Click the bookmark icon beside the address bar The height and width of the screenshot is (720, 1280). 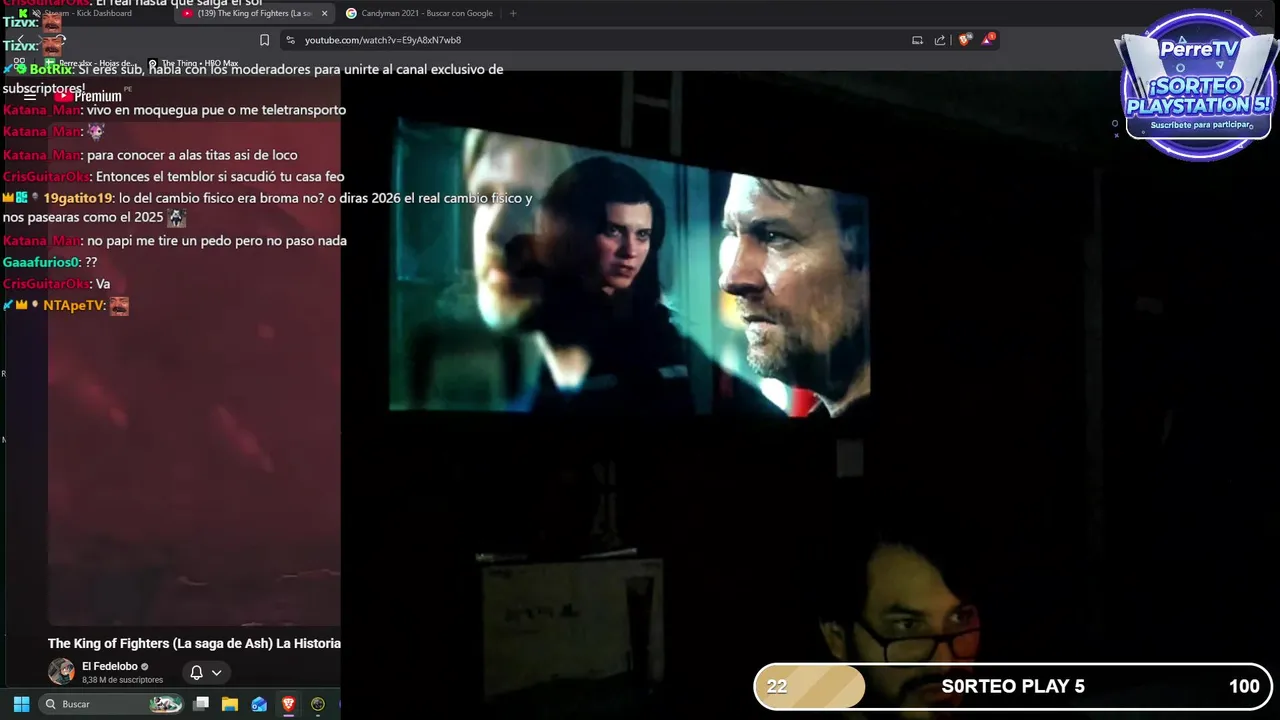264,40
